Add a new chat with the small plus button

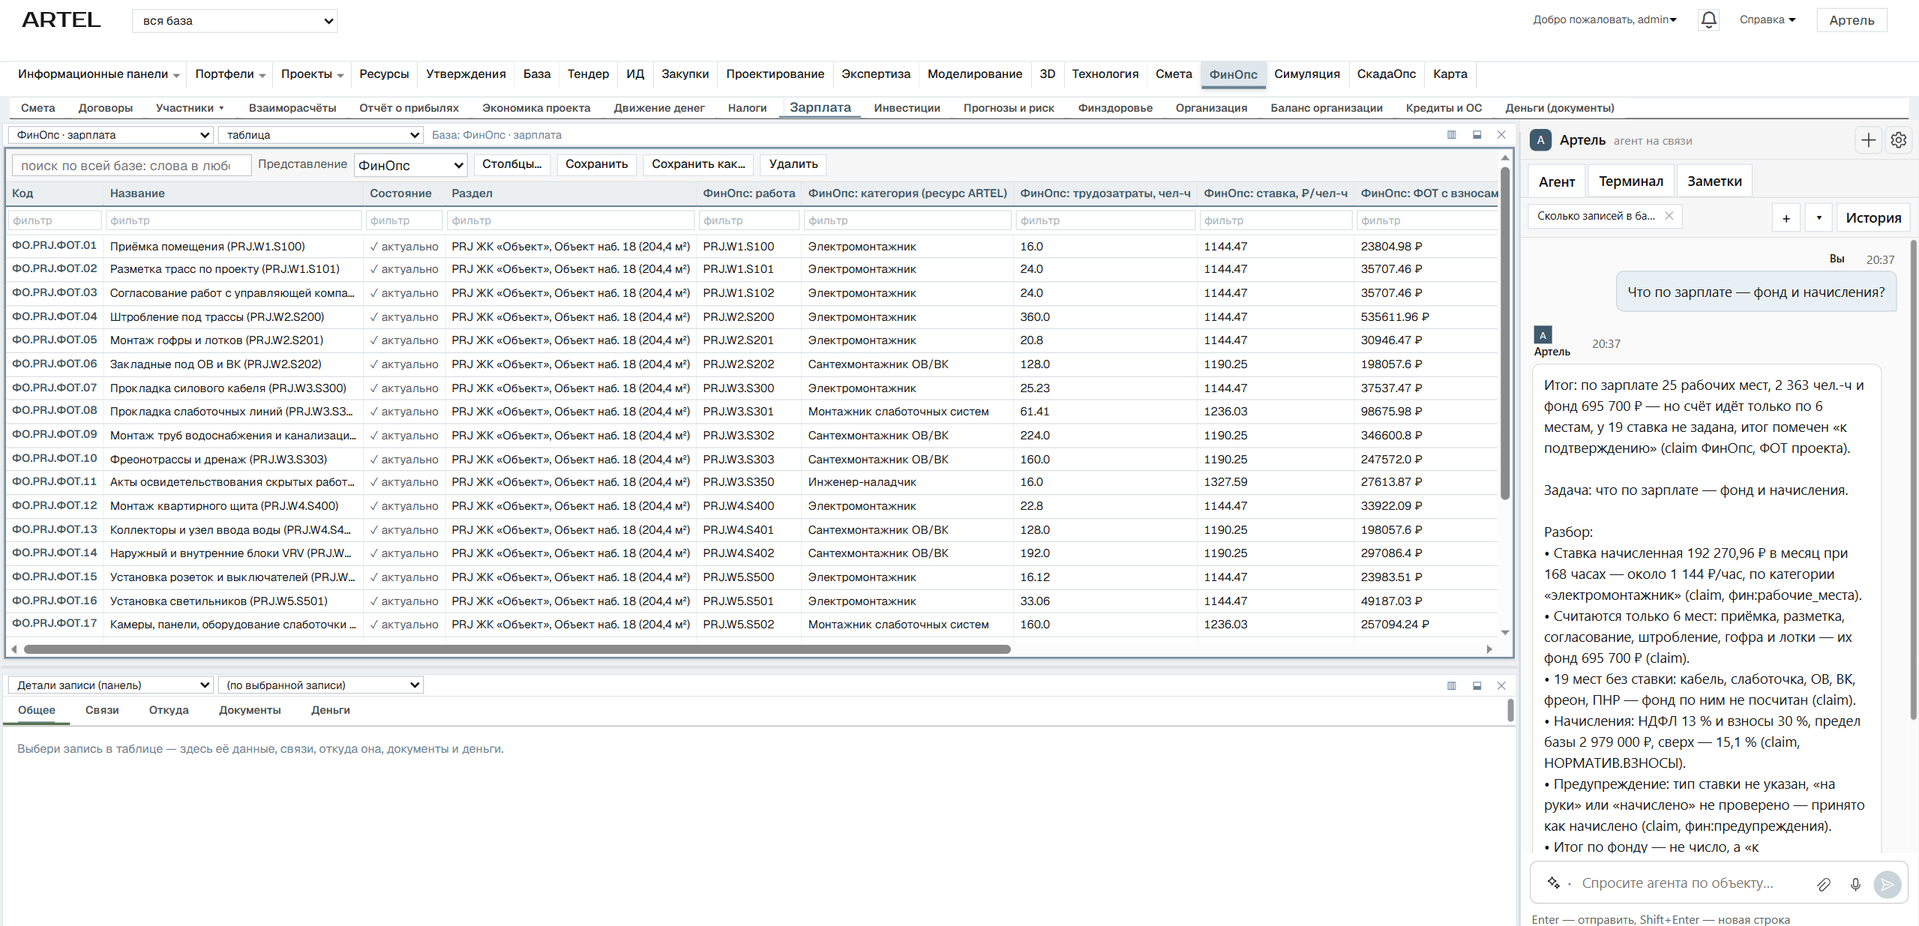(1786, 217)
